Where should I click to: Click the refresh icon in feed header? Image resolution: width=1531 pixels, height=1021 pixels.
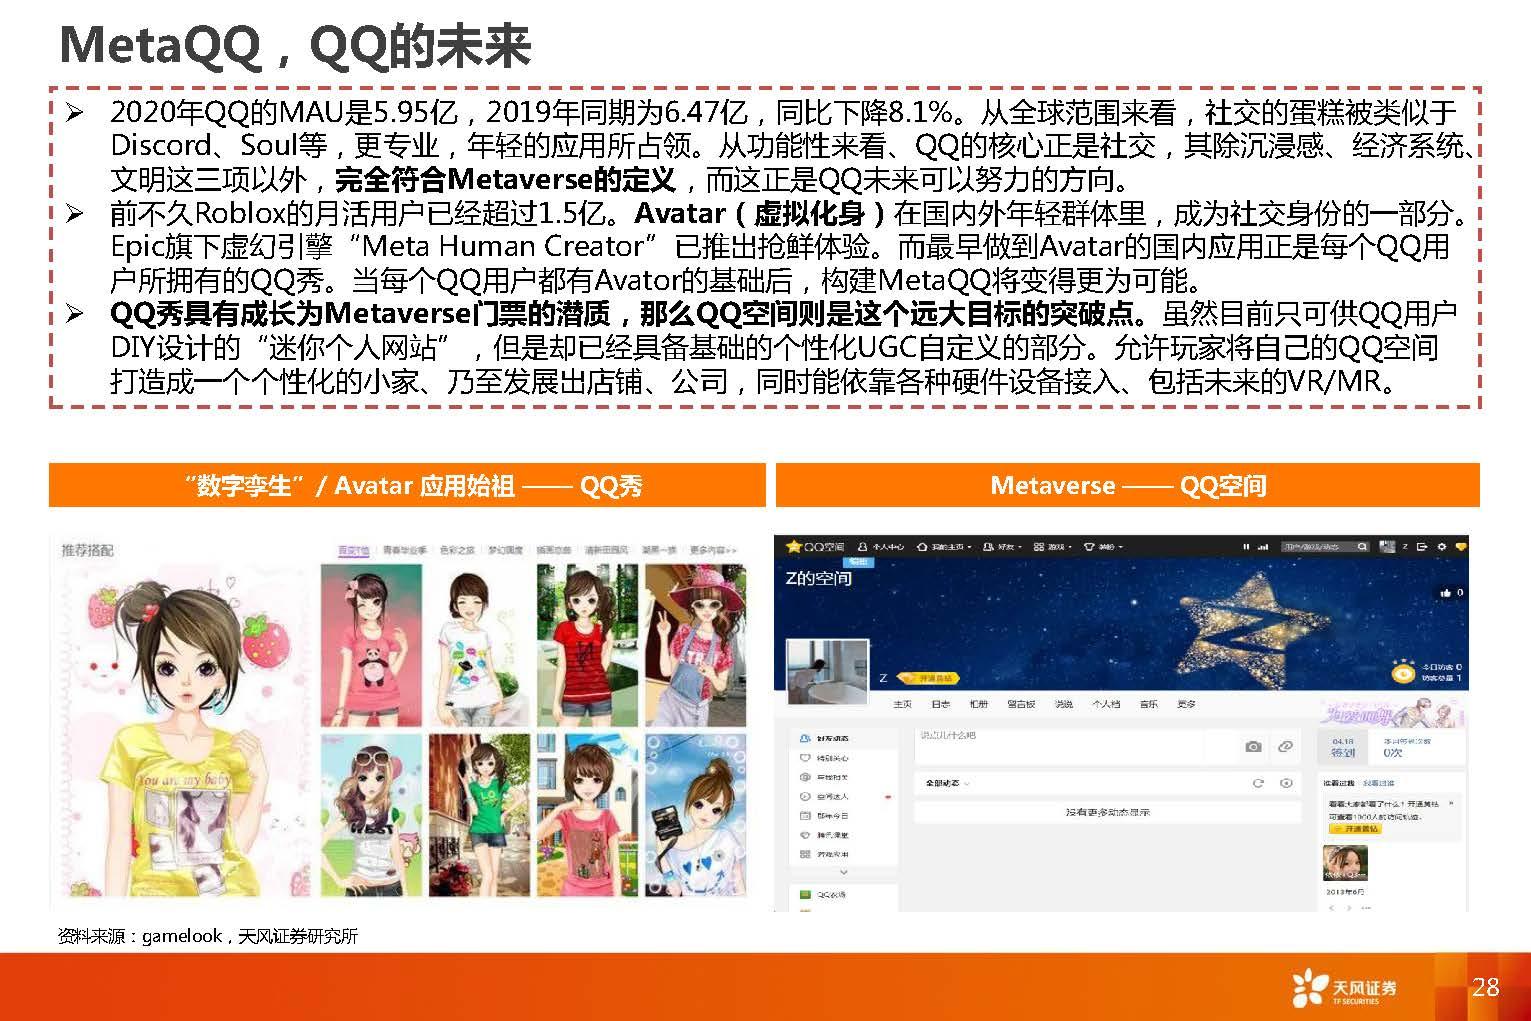click(x=1258, y=783)
